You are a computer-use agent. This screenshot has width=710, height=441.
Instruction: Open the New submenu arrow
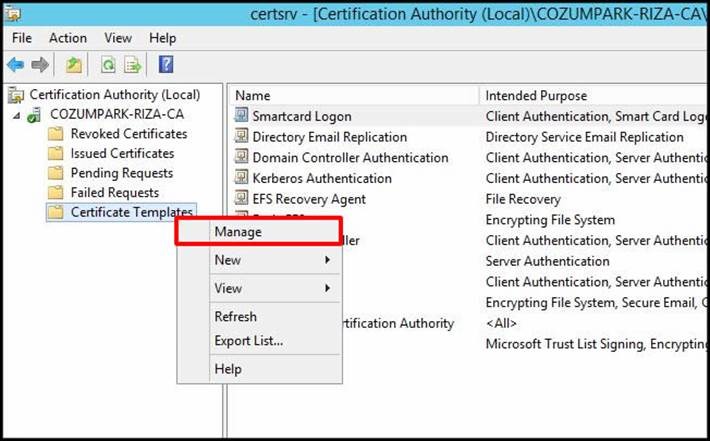pos(327,260)
